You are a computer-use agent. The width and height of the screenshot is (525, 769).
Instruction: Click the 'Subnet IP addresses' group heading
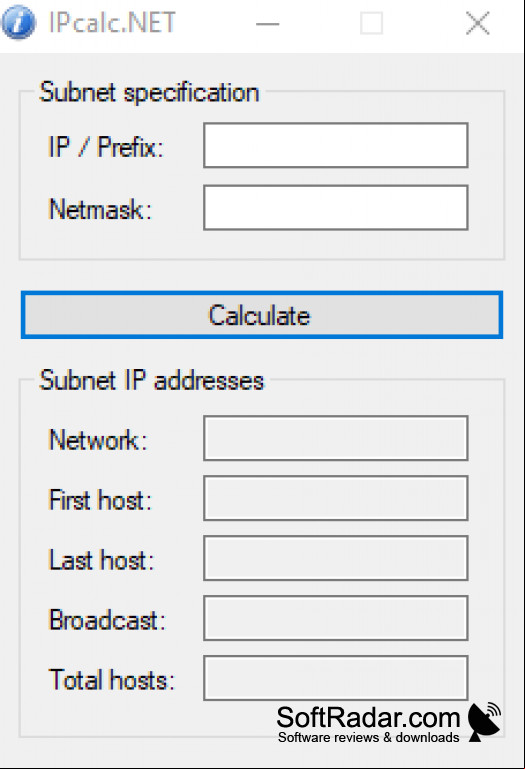coord(152,380)
